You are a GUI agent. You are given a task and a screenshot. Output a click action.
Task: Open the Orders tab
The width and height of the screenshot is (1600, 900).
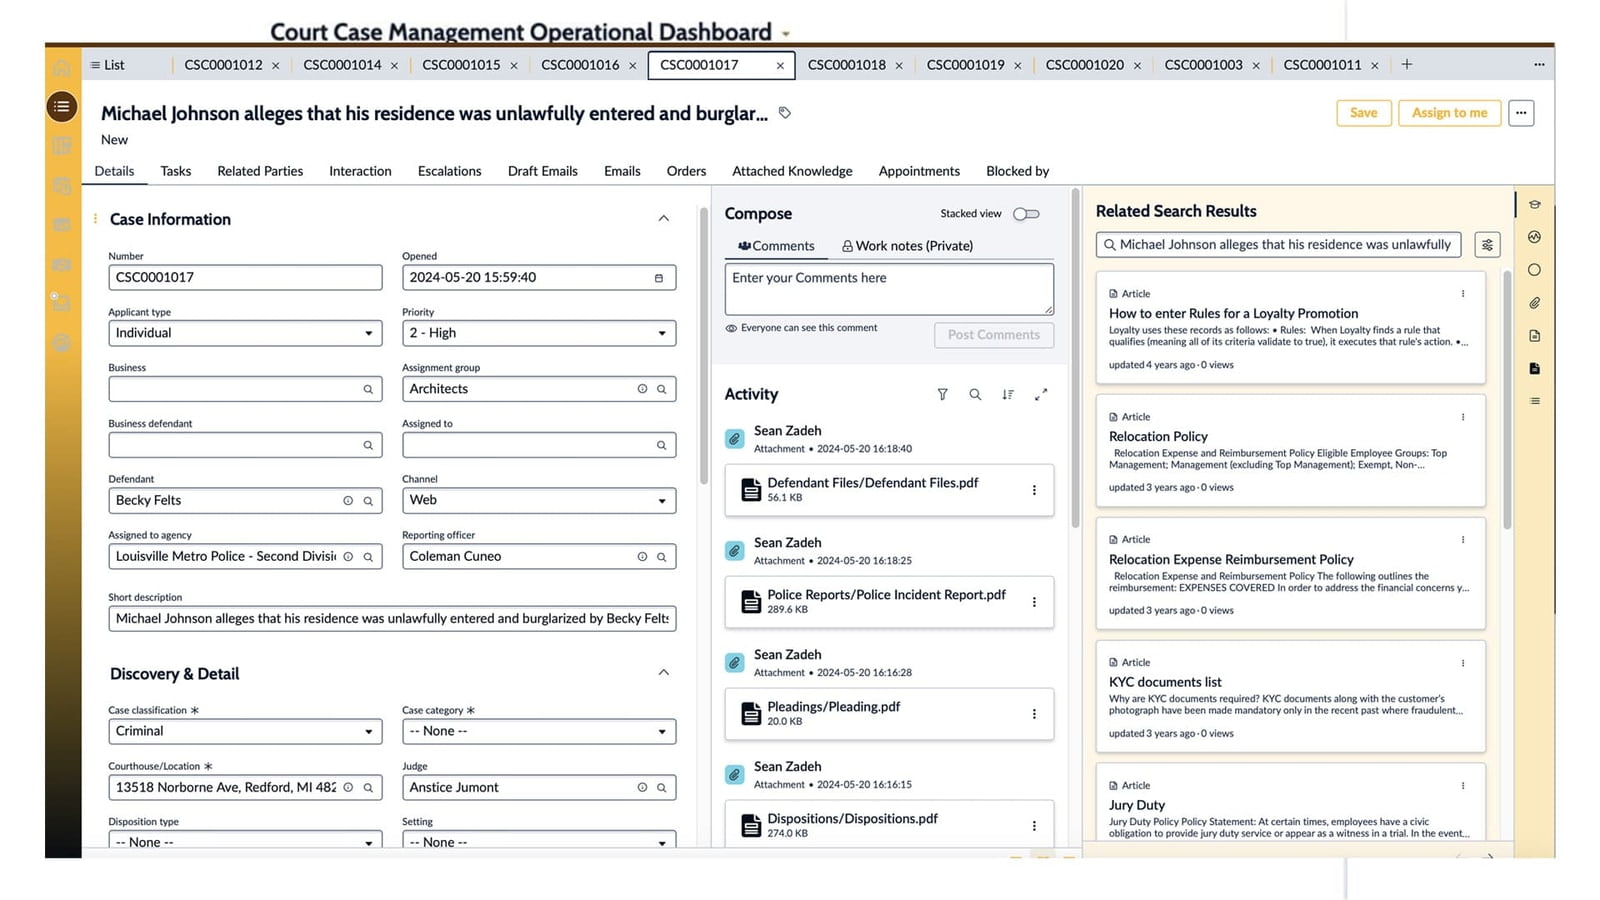click(686, 171)
